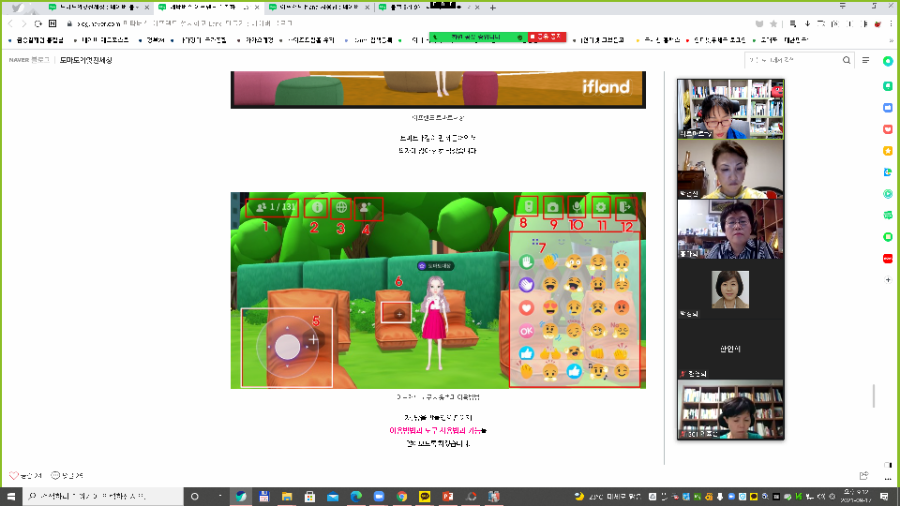Open File Explorer from the taskbar
The image size is (900, 506).
click(287, 496)
